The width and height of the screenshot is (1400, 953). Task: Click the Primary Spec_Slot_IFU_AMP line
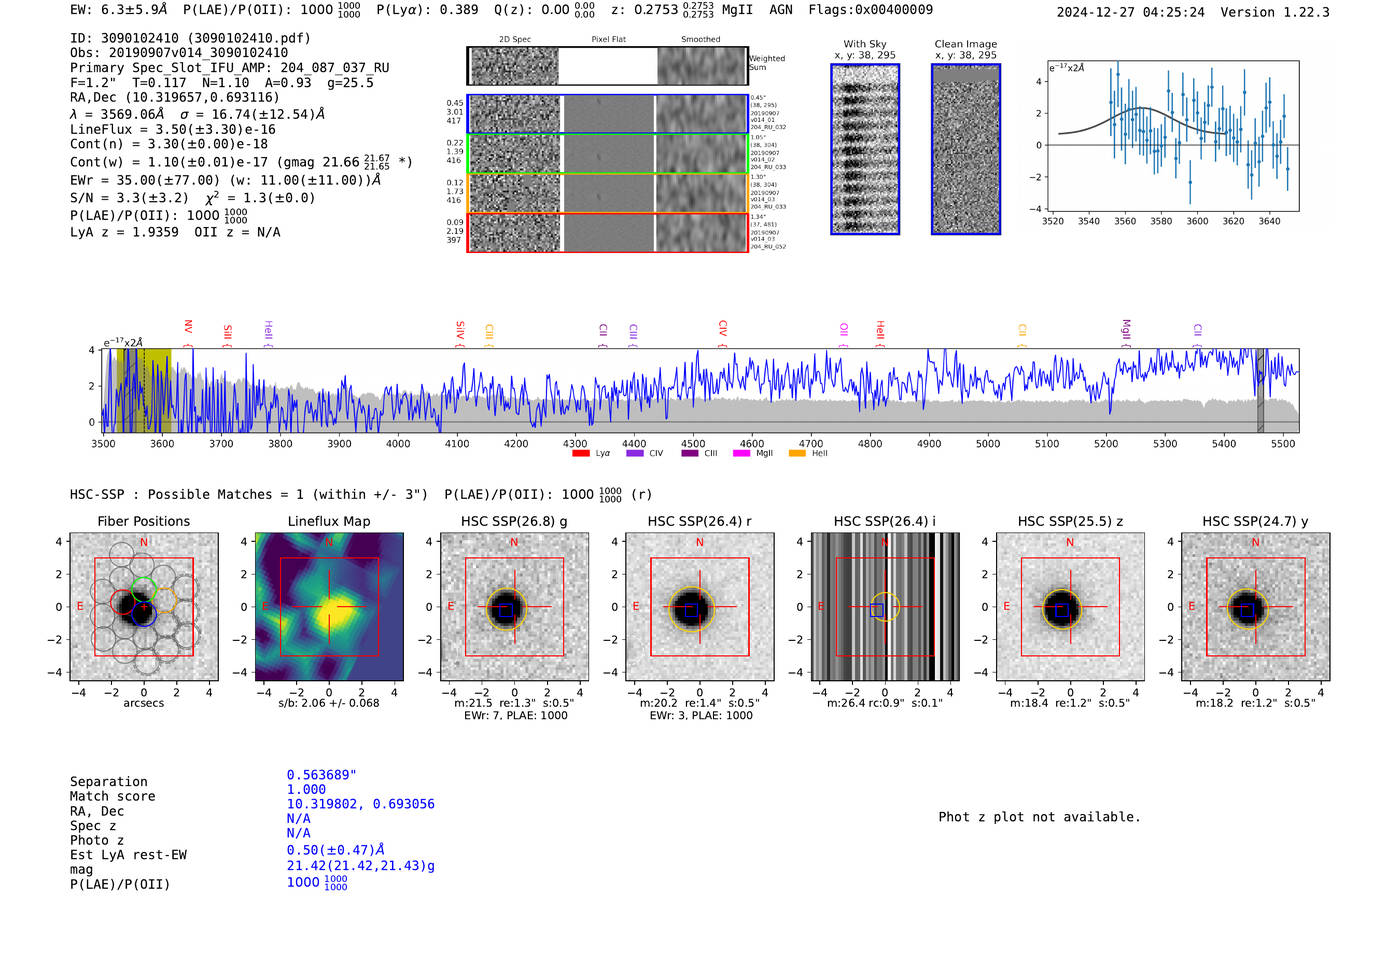pos(230,68)
